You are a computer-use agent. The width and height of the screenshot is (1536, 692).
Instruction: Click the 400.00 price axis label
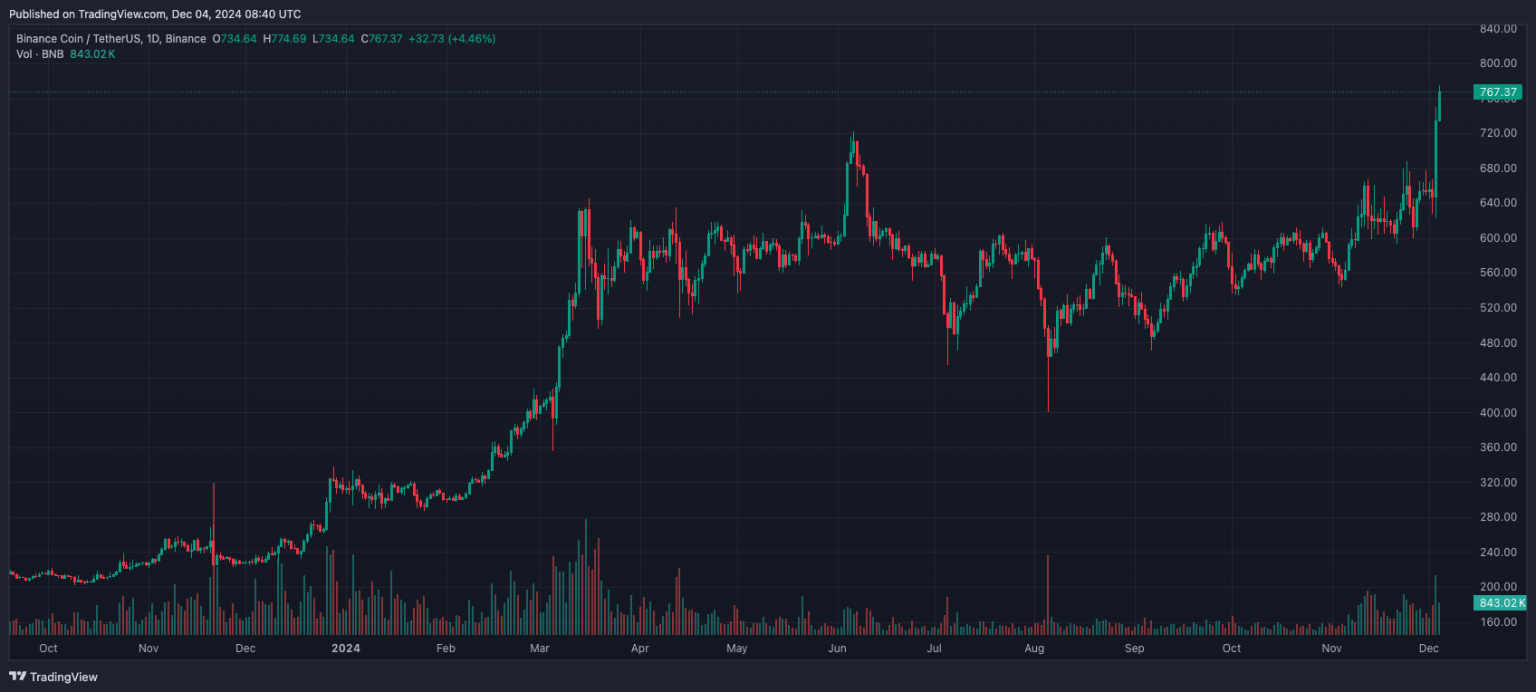tap(1498, 412)
